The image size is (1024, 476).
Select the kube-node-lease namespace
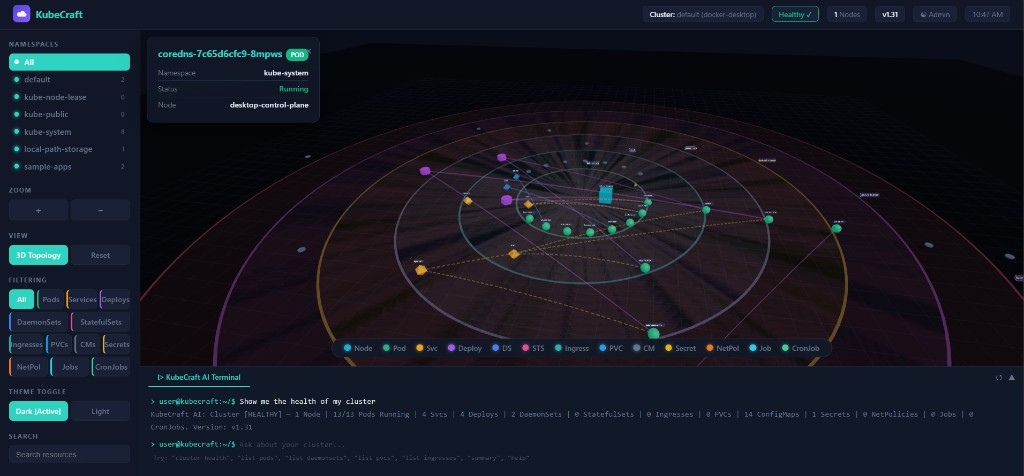pyautogui.click(x=69, y=97)
